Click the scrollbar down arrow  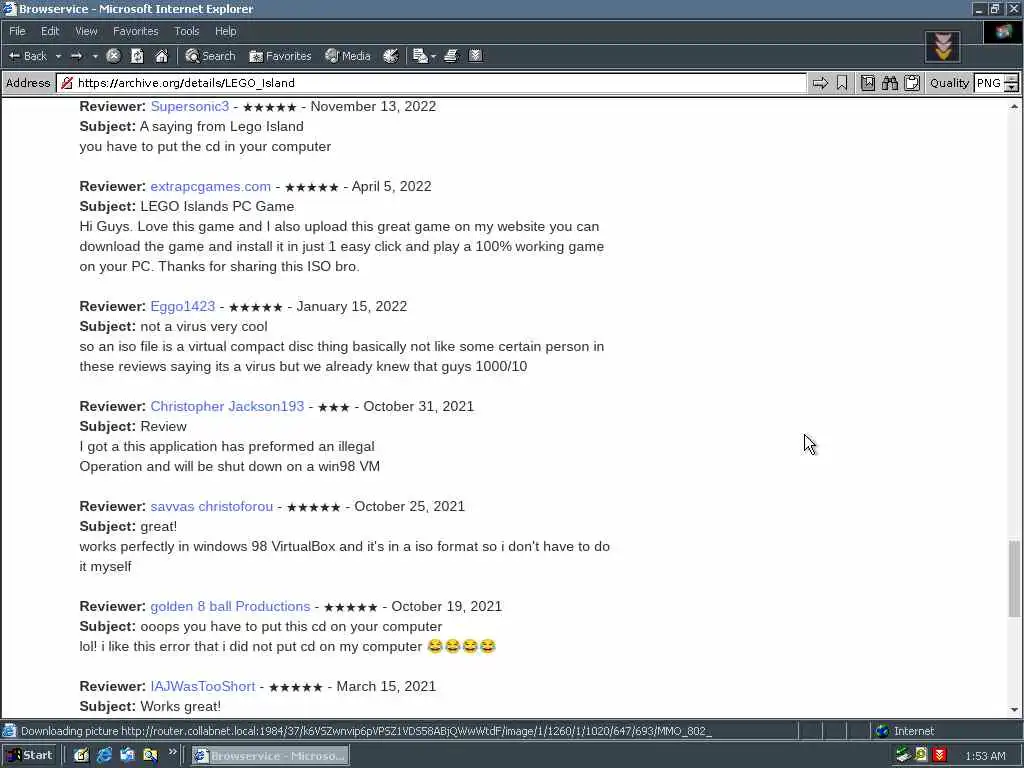[1014, 710]
